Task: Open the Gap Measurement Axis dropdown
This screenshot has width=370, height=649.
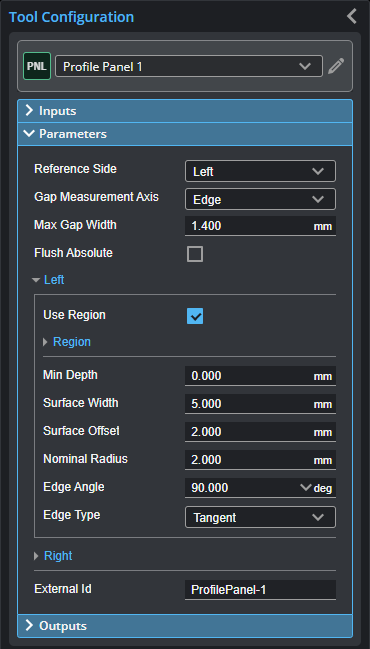Action: click(260, 200)
